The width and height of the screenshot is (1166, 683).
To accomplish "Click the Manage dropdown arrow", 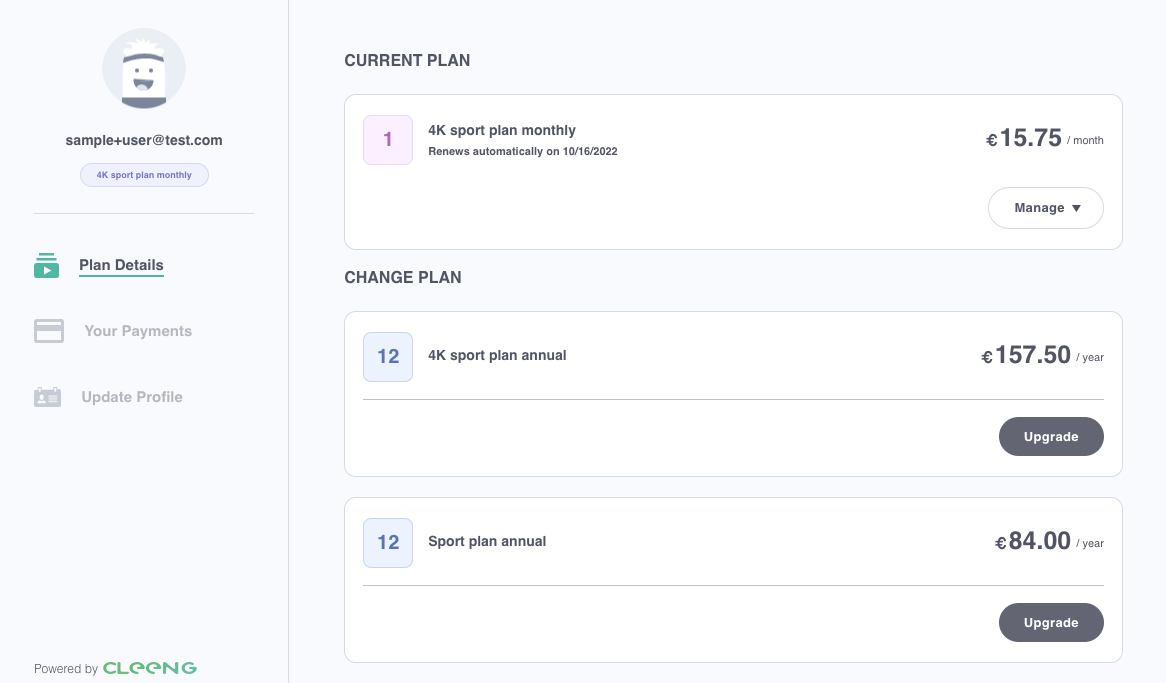I will pyautogui.click(x=1076, y=208).
